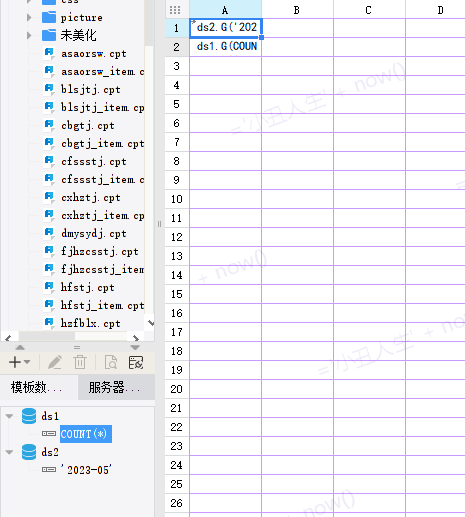465x517 pixels.
Task: Click the hzfblx.cpt file icon
Action: point(49,323)
